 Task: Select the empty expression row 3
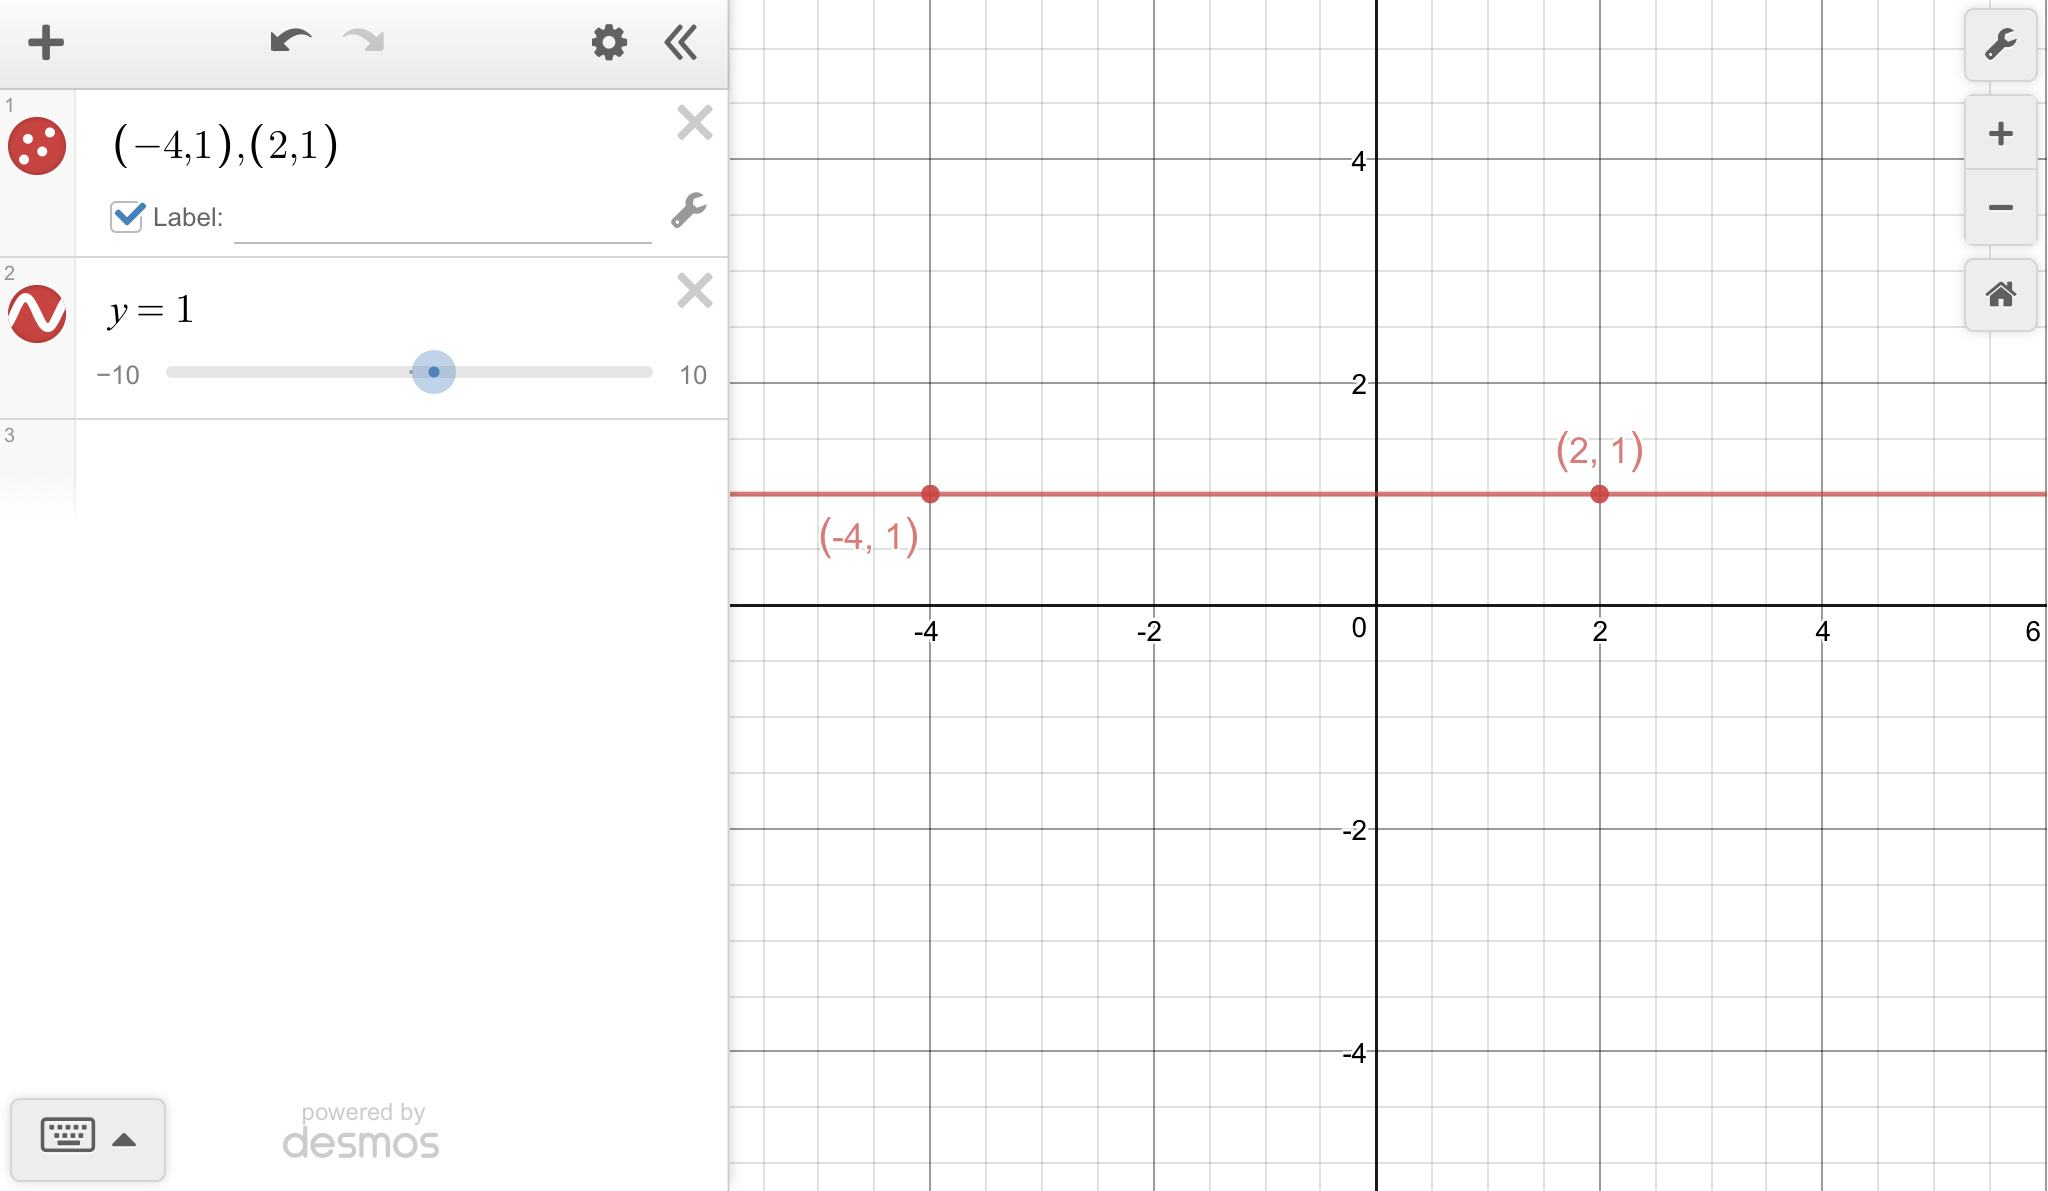400,465
